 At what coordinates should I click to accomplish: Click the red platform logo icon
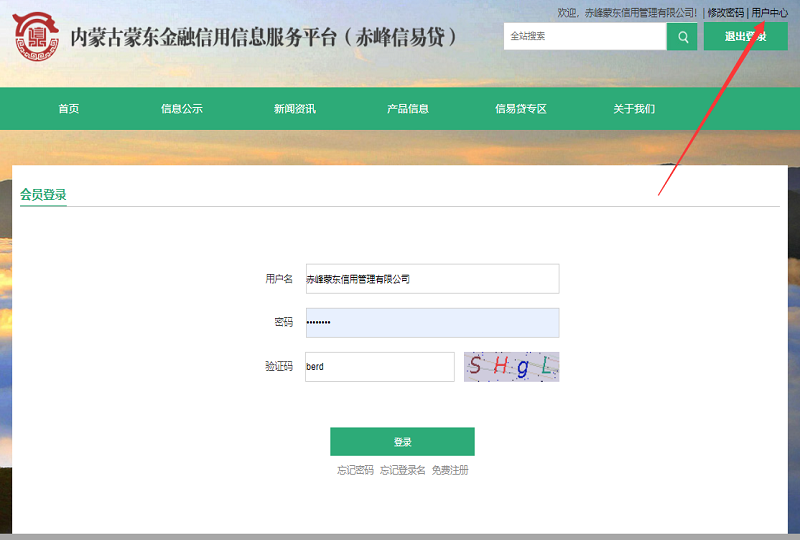[36, 37]
